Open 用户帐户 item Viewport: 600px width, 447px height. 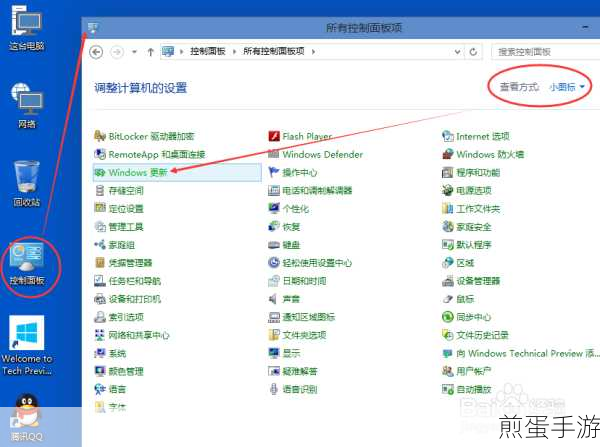tap(467, 371)
